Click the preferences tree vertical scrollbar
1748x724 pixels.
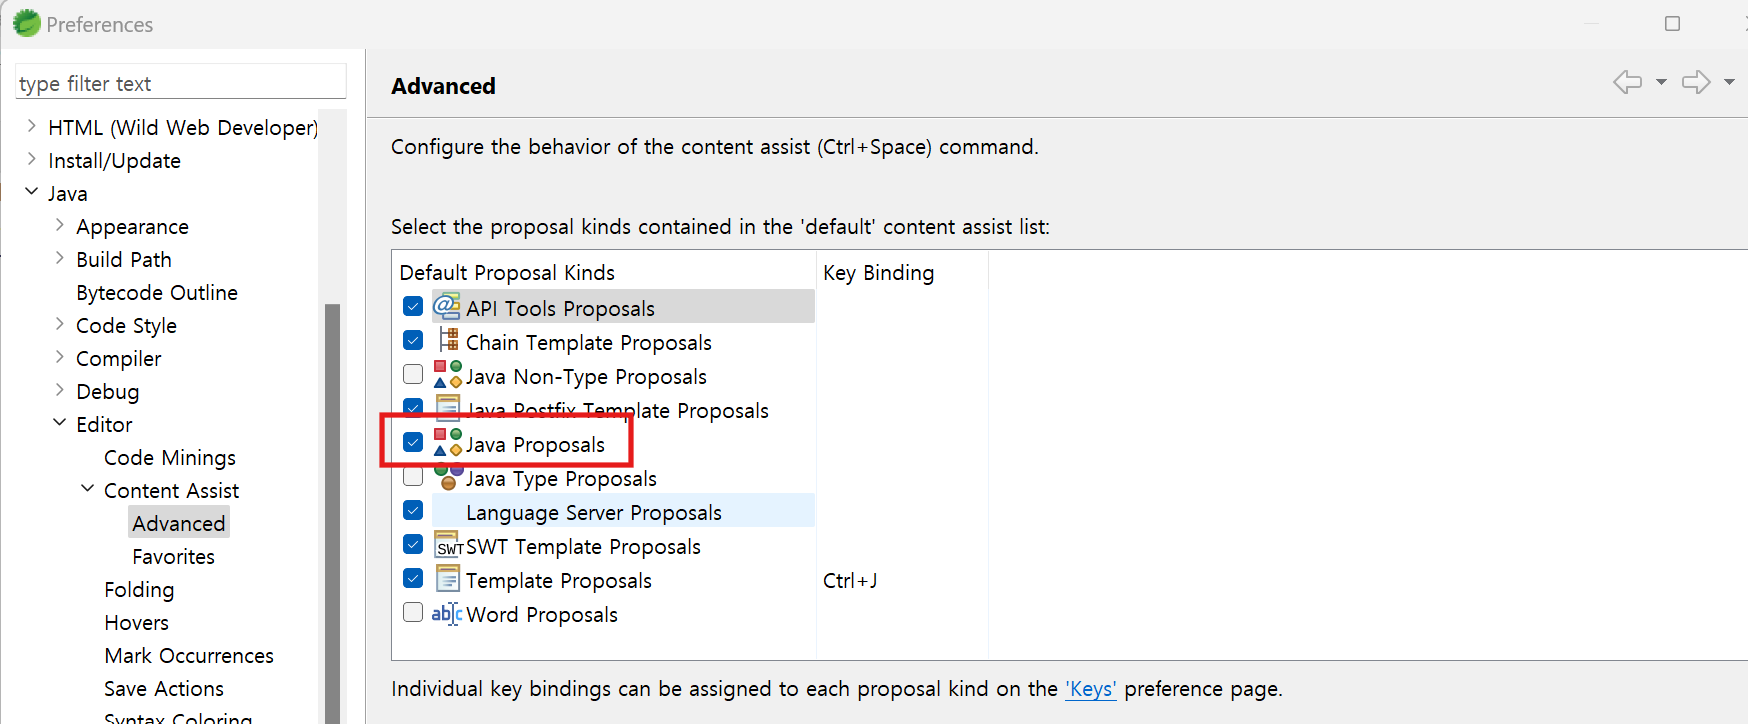pos(332,500)
